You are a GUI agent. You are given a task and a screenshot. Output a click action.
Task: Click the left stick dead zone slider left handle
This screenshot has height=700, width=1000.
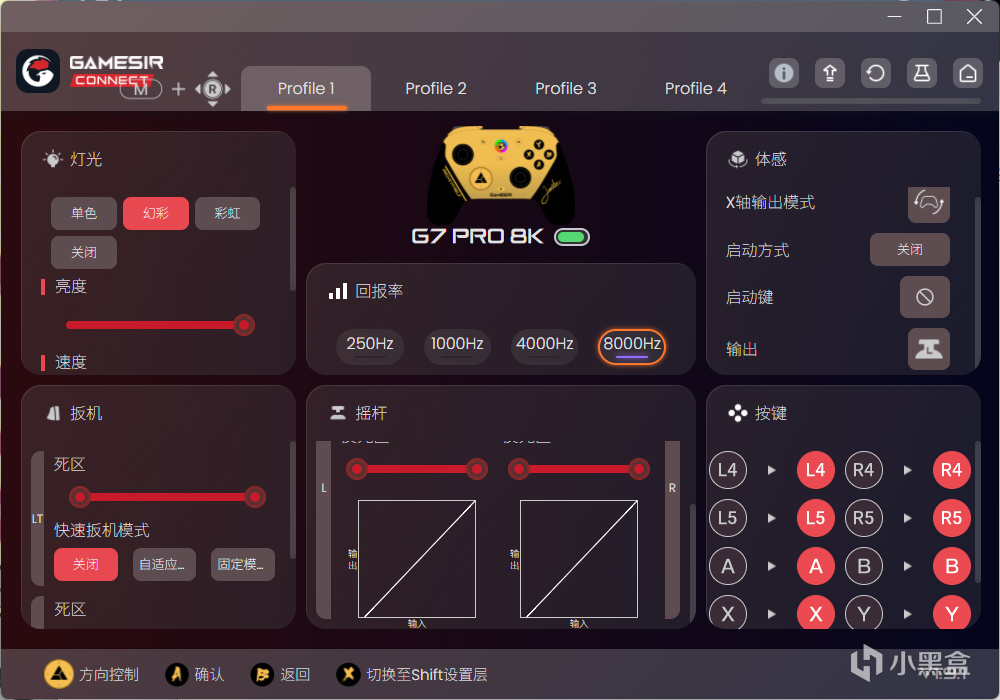(x=357, y=469)
